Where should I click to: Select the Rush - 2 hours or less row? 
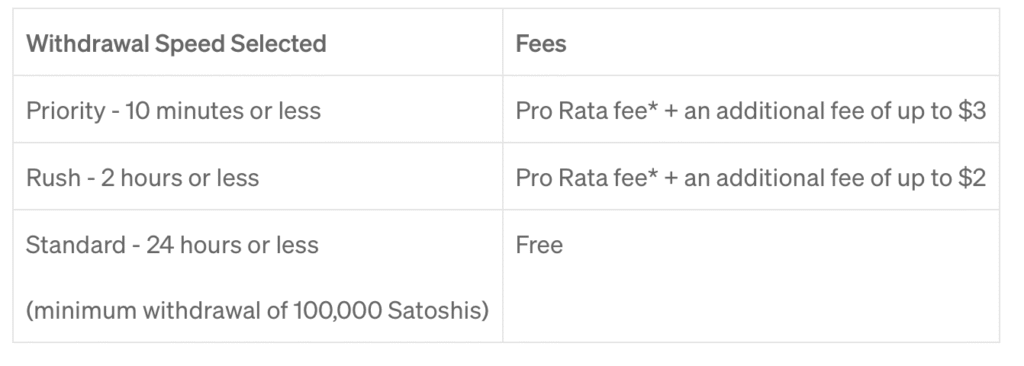tap(506, 176)
